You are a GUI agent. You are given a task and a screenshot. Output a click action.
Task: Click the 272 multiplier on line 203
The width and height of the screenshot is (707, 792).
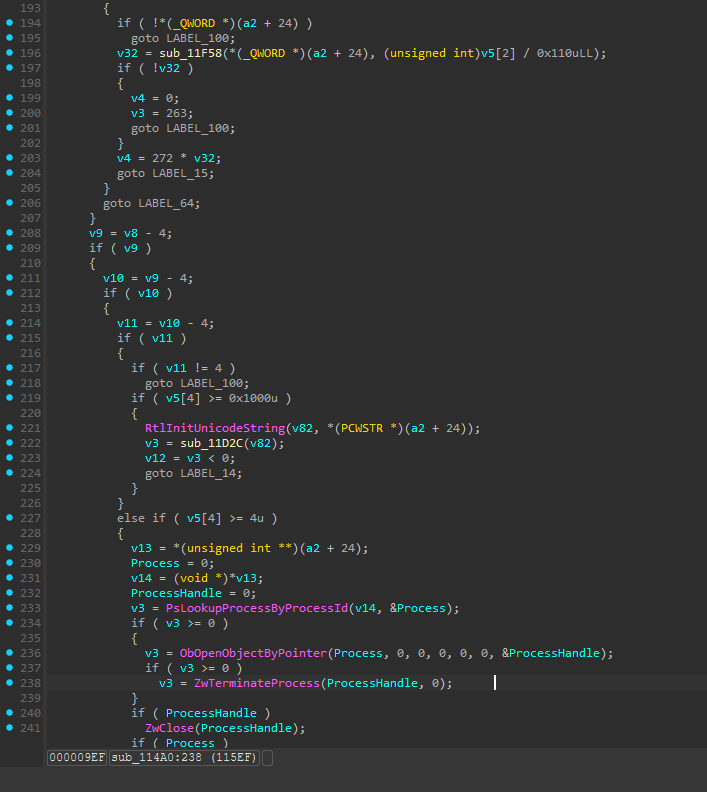[163, 158]
